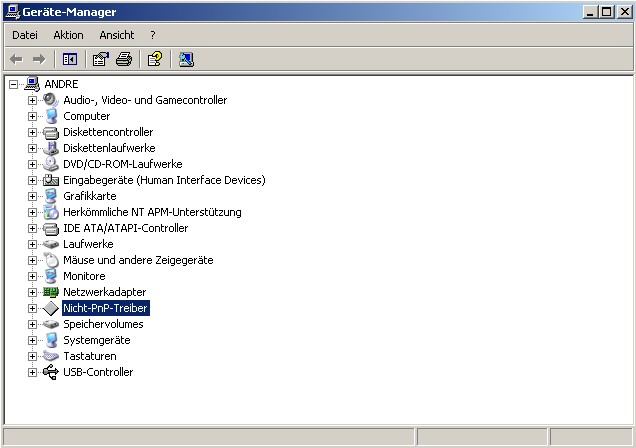Open the Datei menu
The image size is (636, 448).
25,35
